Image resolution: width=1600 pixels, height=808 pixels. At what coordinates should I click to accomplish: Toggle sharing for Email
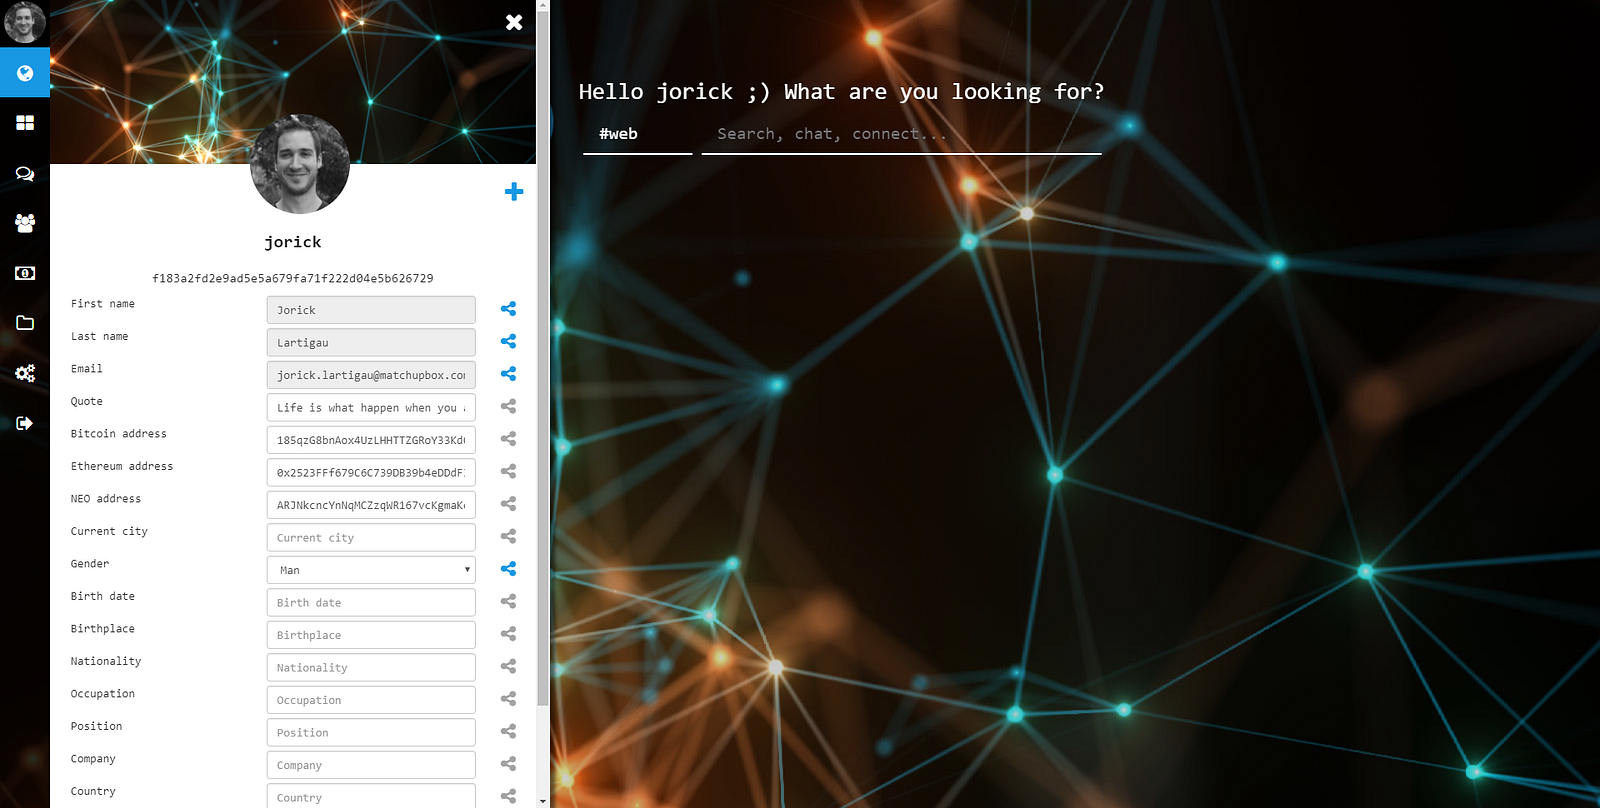click(x=508, y=374)
